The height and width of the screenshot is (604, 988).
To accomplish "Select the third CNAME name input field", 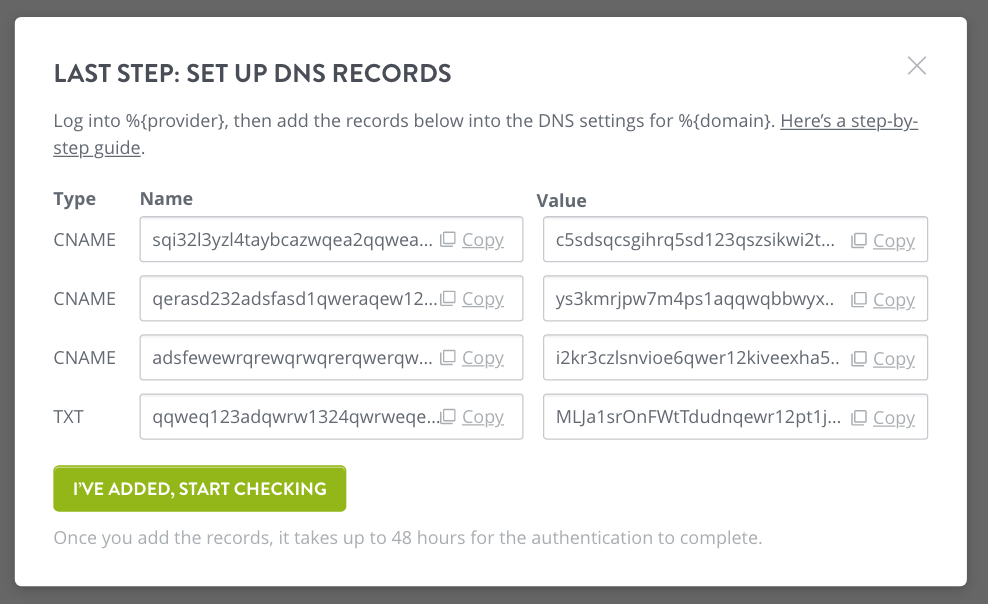I will [x=280, y=357].
